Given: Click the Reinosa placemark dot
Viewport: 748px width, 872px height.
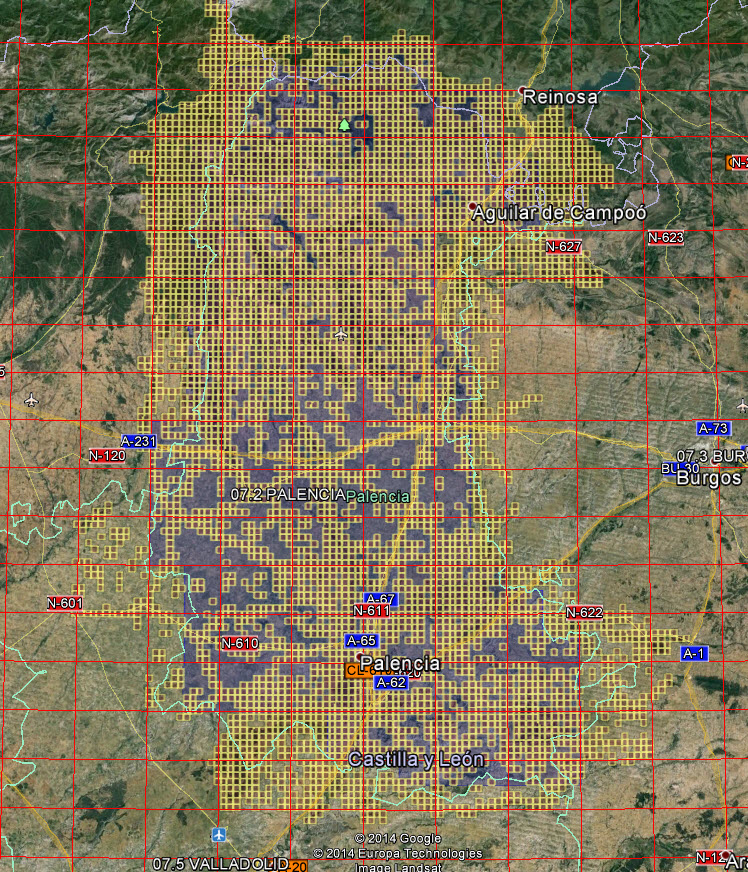Looking at the screenshot, I should coord(522,91).
